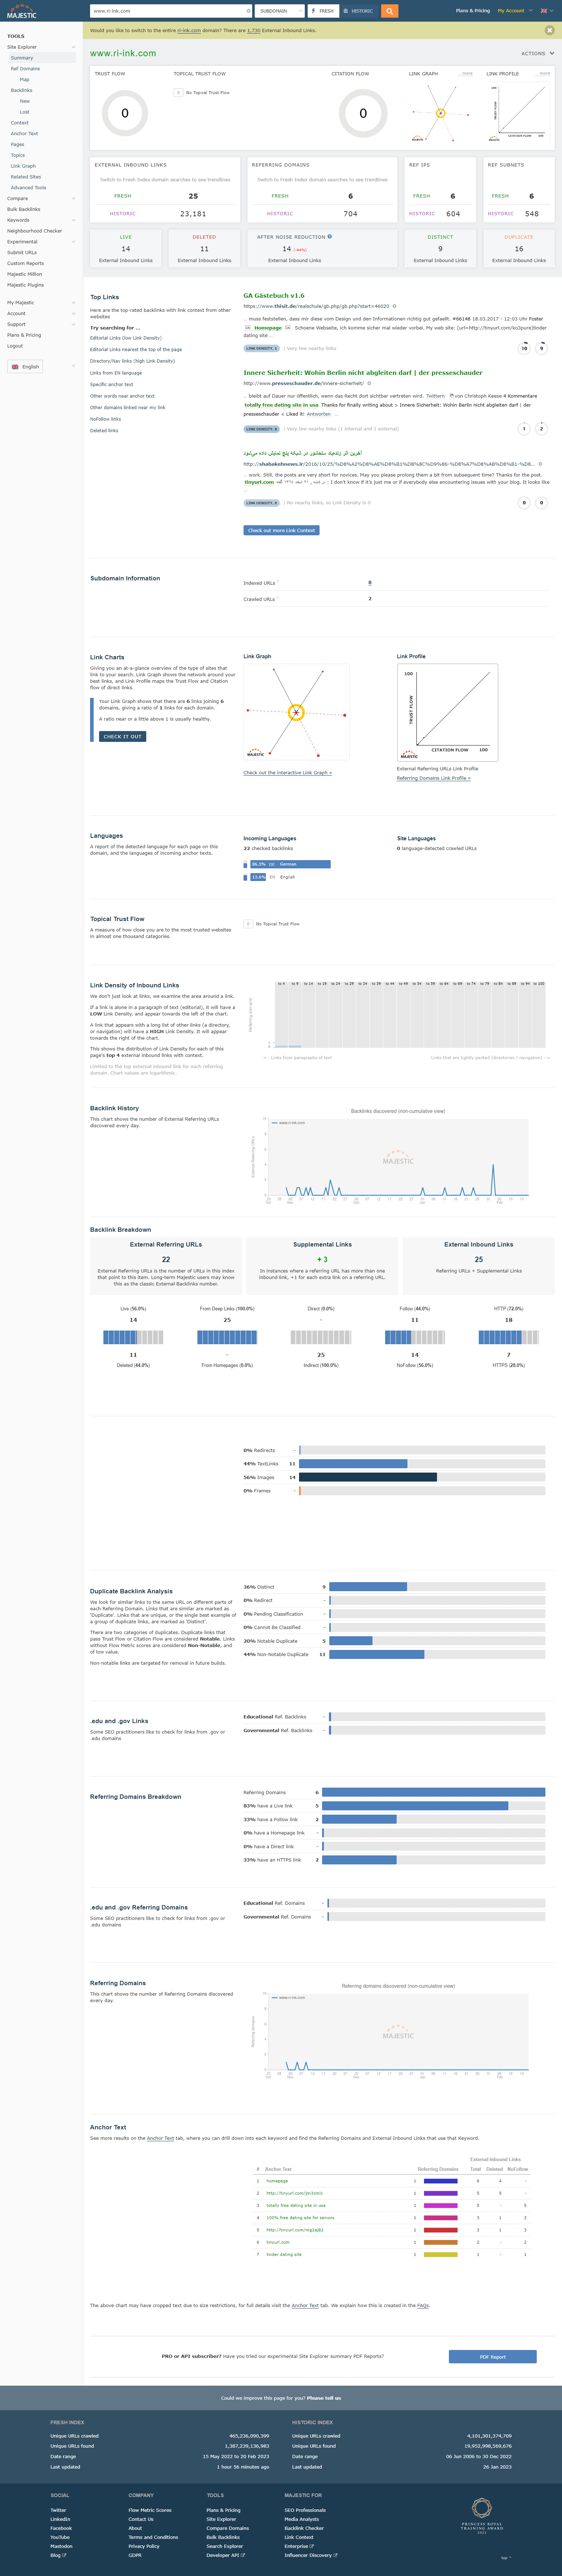Click the PDF Report button
Screen dimensions: 562x2576
(x=493, y=2357)
